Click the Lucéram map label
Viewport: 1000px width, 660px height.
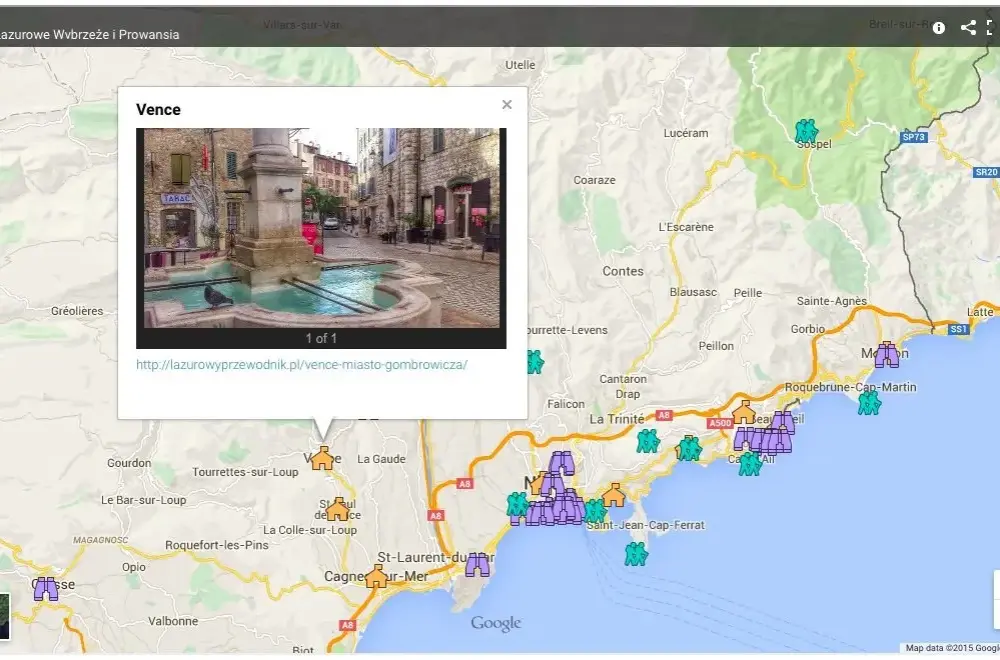(x=686, y=133)
